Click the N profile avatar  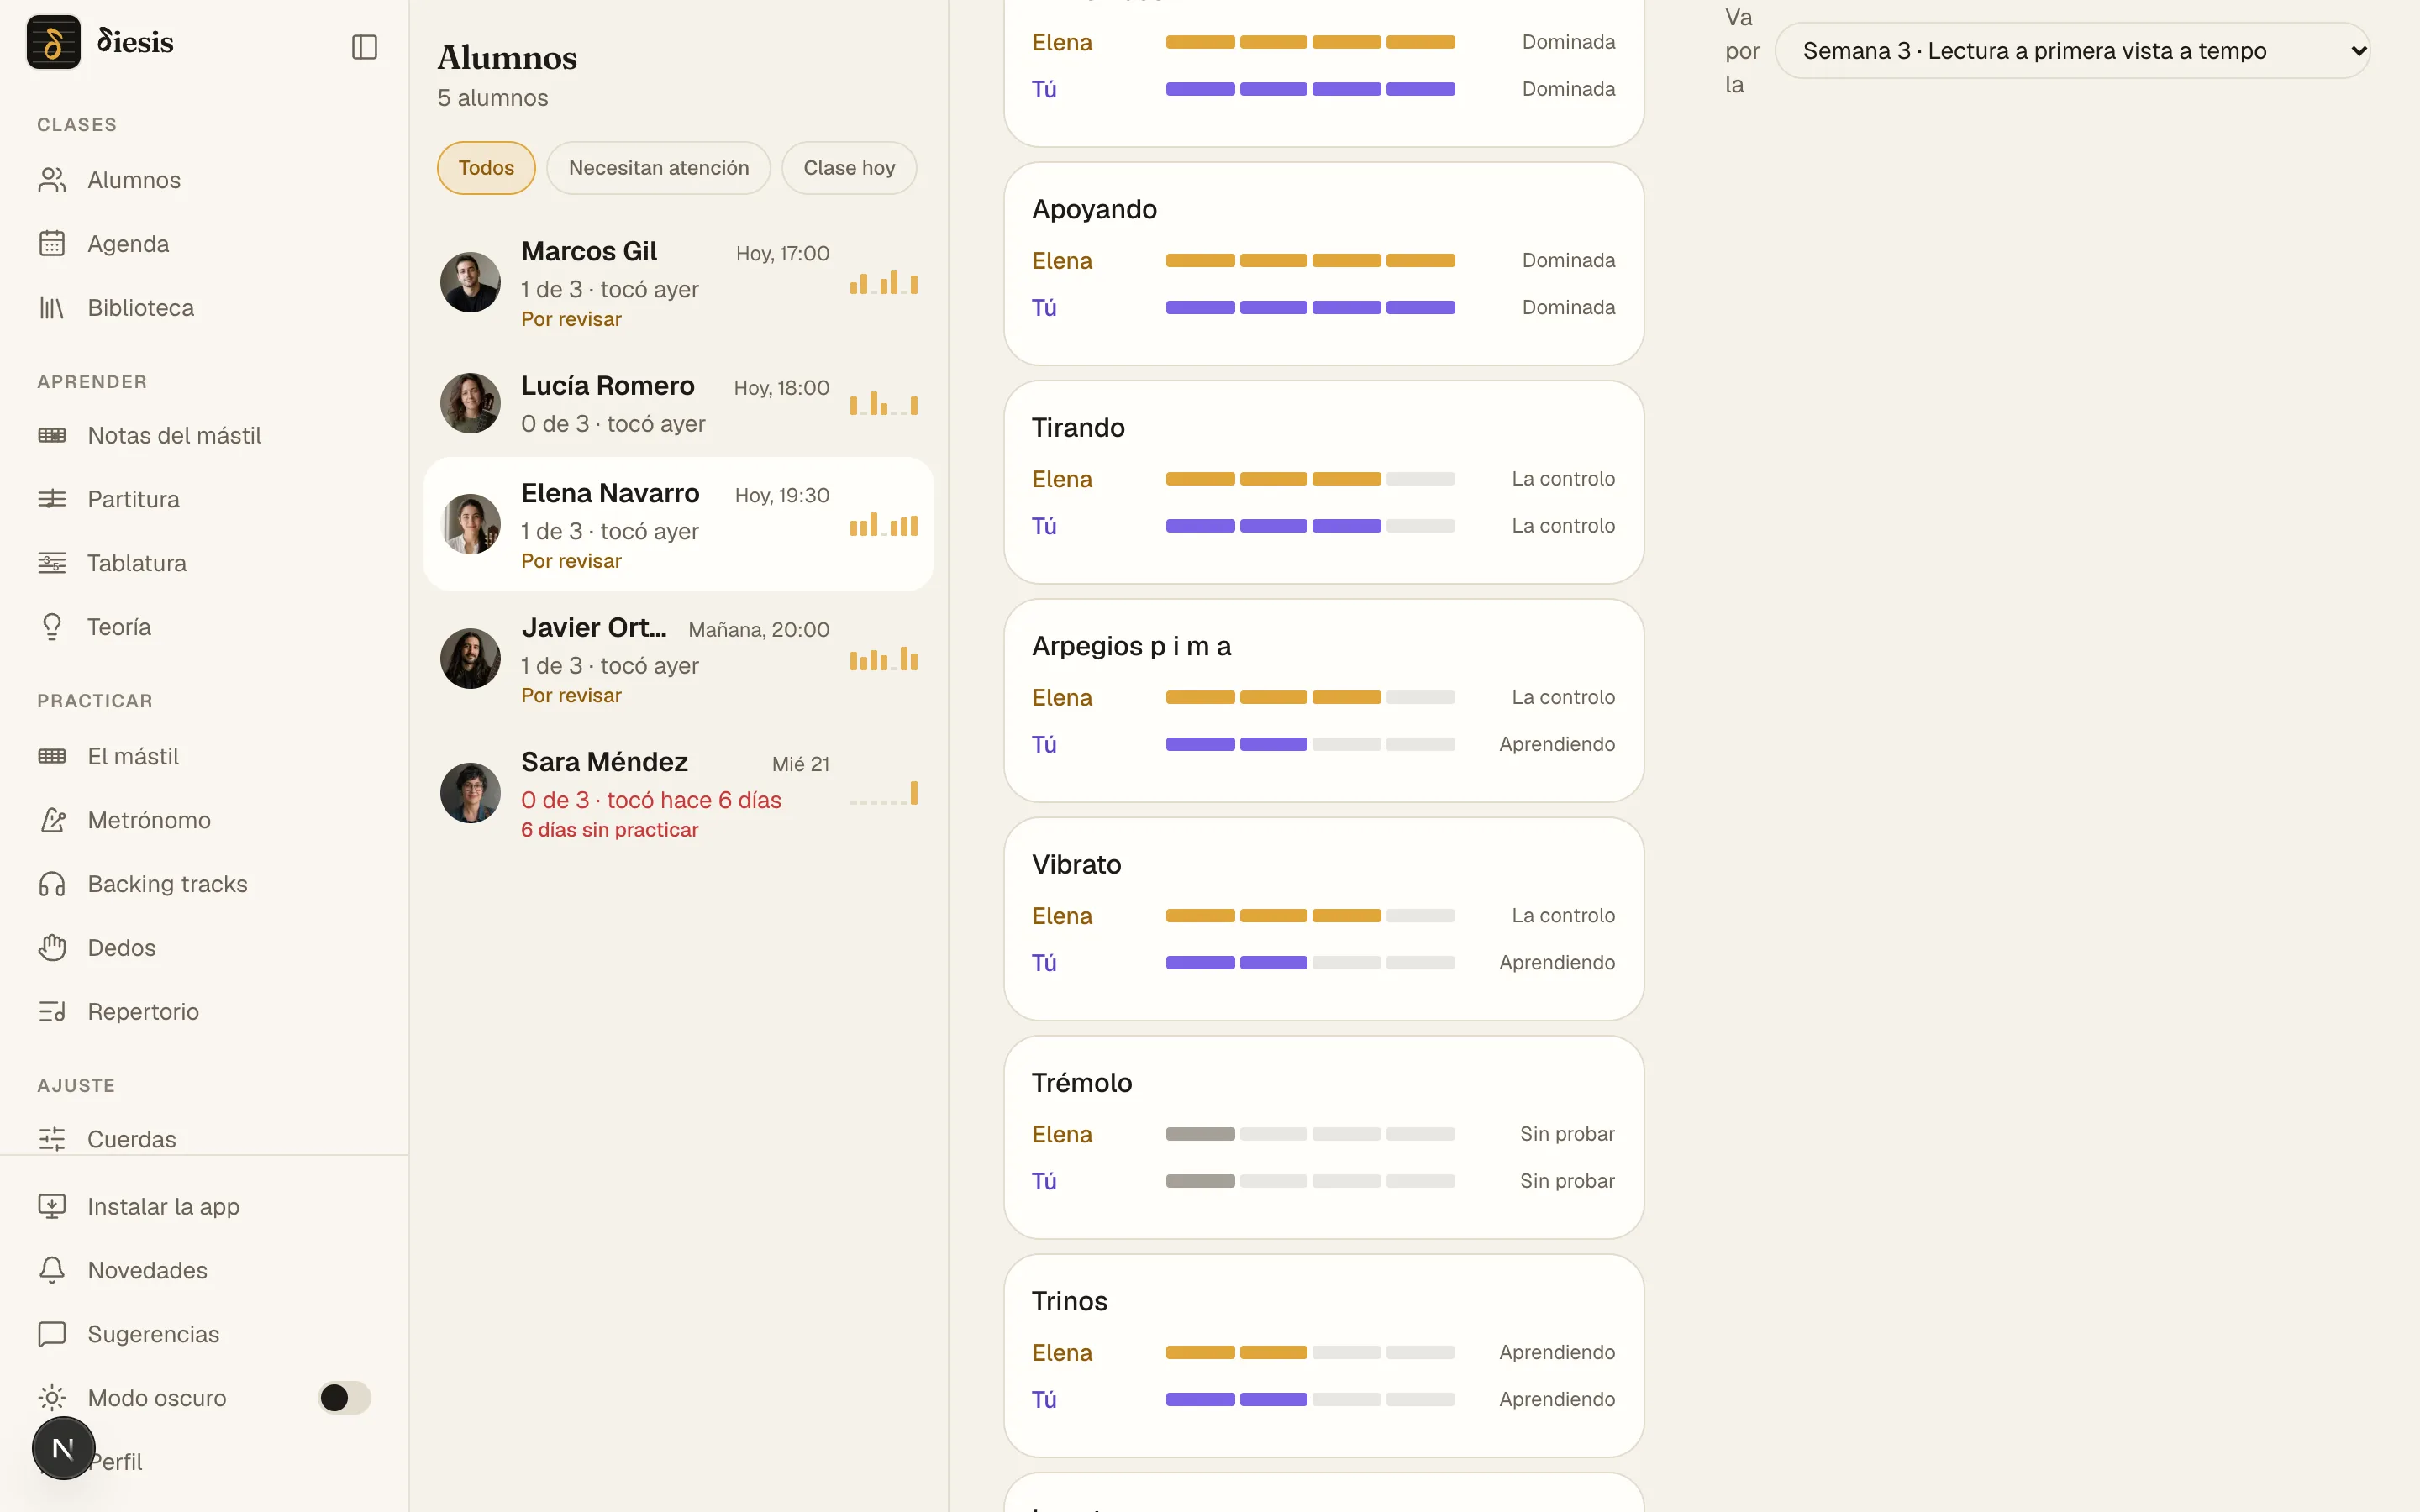(63, 1448)
